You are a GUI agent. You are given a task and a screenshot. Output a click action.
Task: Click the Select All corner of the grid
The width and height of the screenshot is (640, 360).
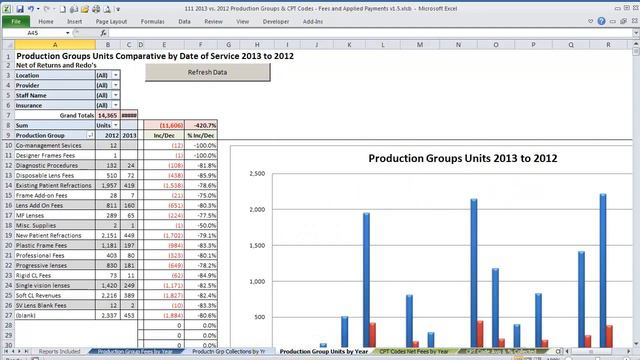[9, 45]
